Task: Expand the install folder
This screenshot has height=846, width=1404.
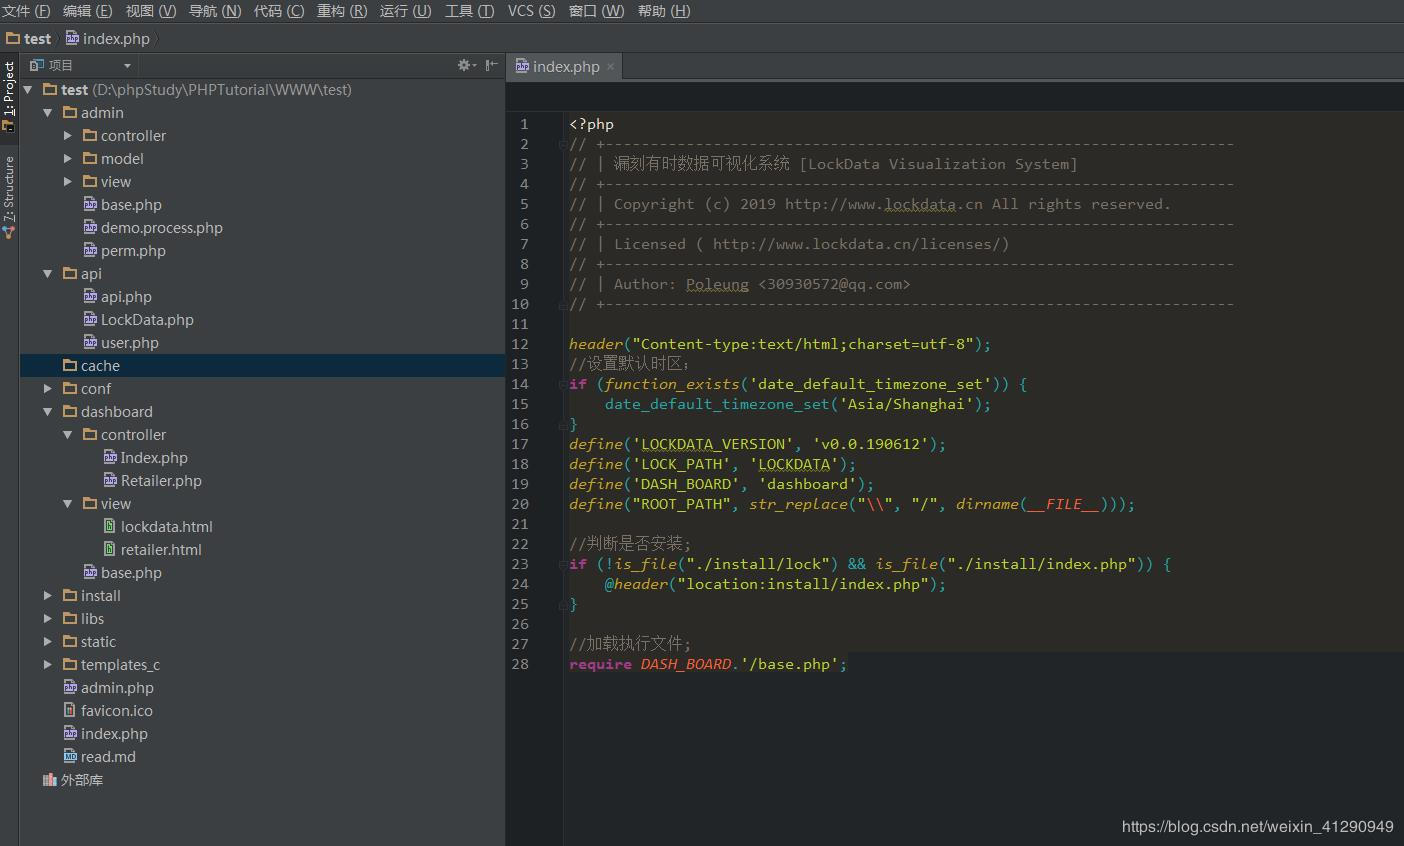Action: pos(47,595)
